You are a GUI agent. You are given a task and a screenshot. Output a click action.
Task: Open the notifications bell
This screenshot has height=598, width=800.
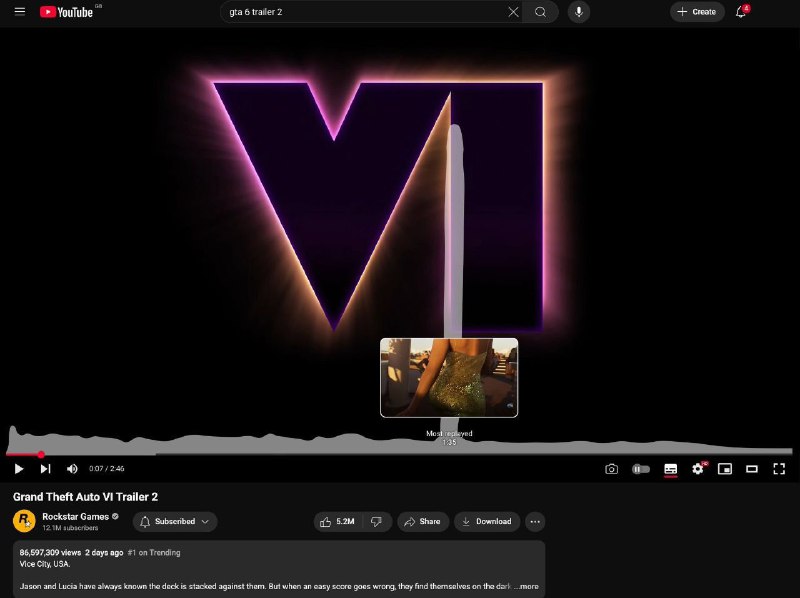pyautogui.click(x=741, y=11)
